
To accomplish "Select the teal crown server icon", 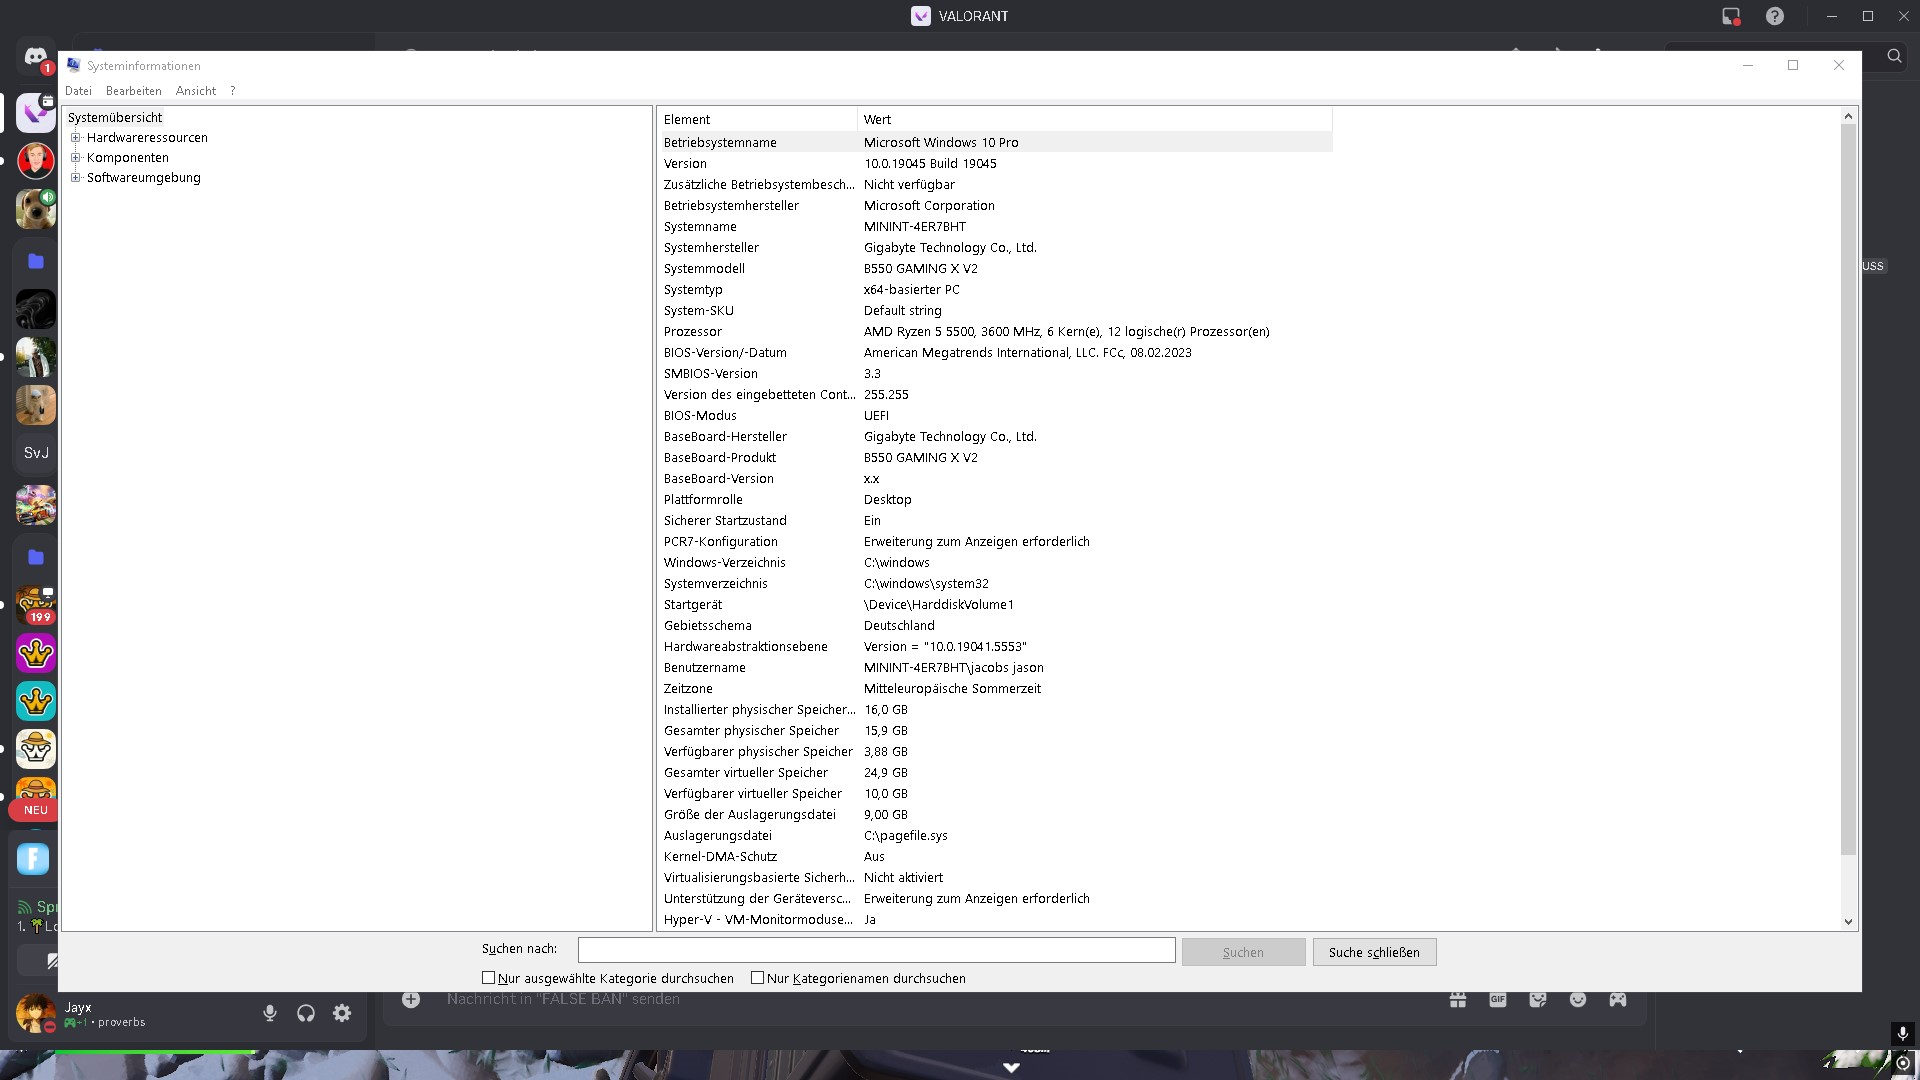I will click(x=36, y=701).
